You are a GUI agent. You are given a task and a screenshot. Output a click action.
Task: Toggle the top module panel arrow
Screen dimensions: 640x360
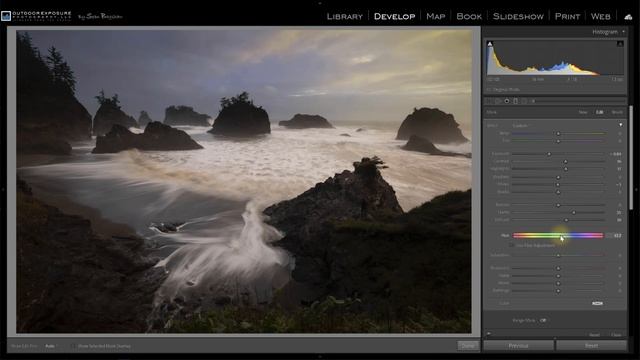320,2
